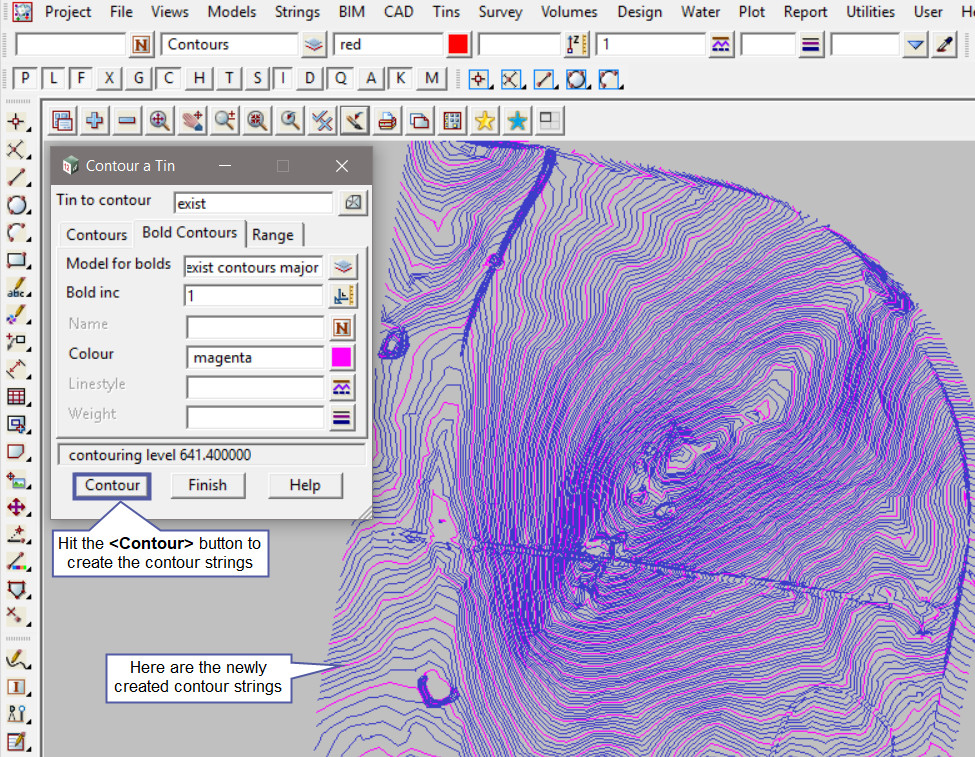Click the printer plot icon in view toolbar
975x757 pixels.
[x=387, y=121]
